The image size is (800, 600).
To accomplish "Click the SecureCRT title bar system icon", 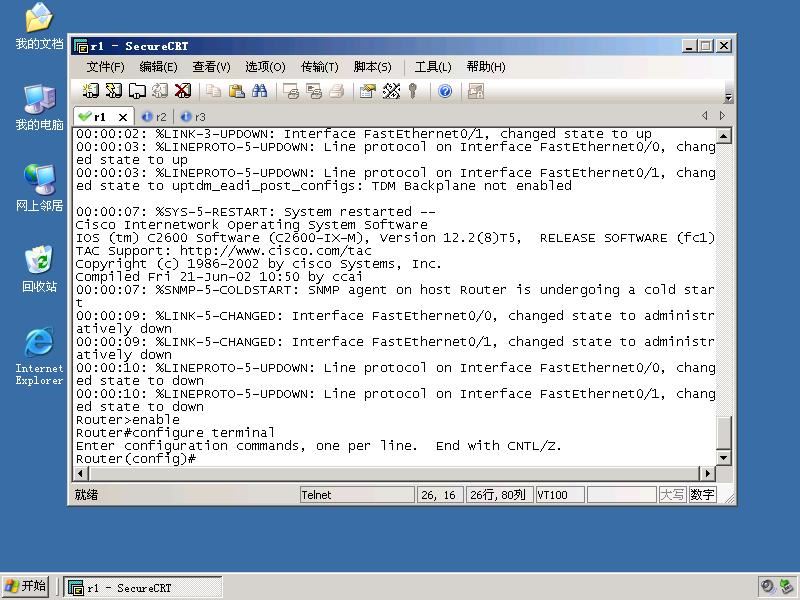I will [81, 46].
